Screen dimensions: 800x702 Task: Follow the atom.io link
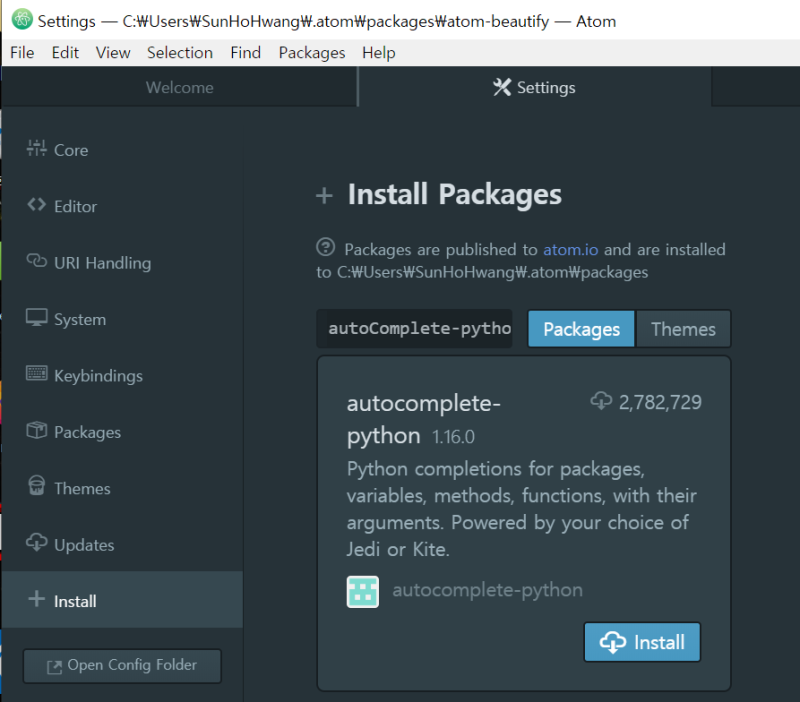(x=570, y=249)
